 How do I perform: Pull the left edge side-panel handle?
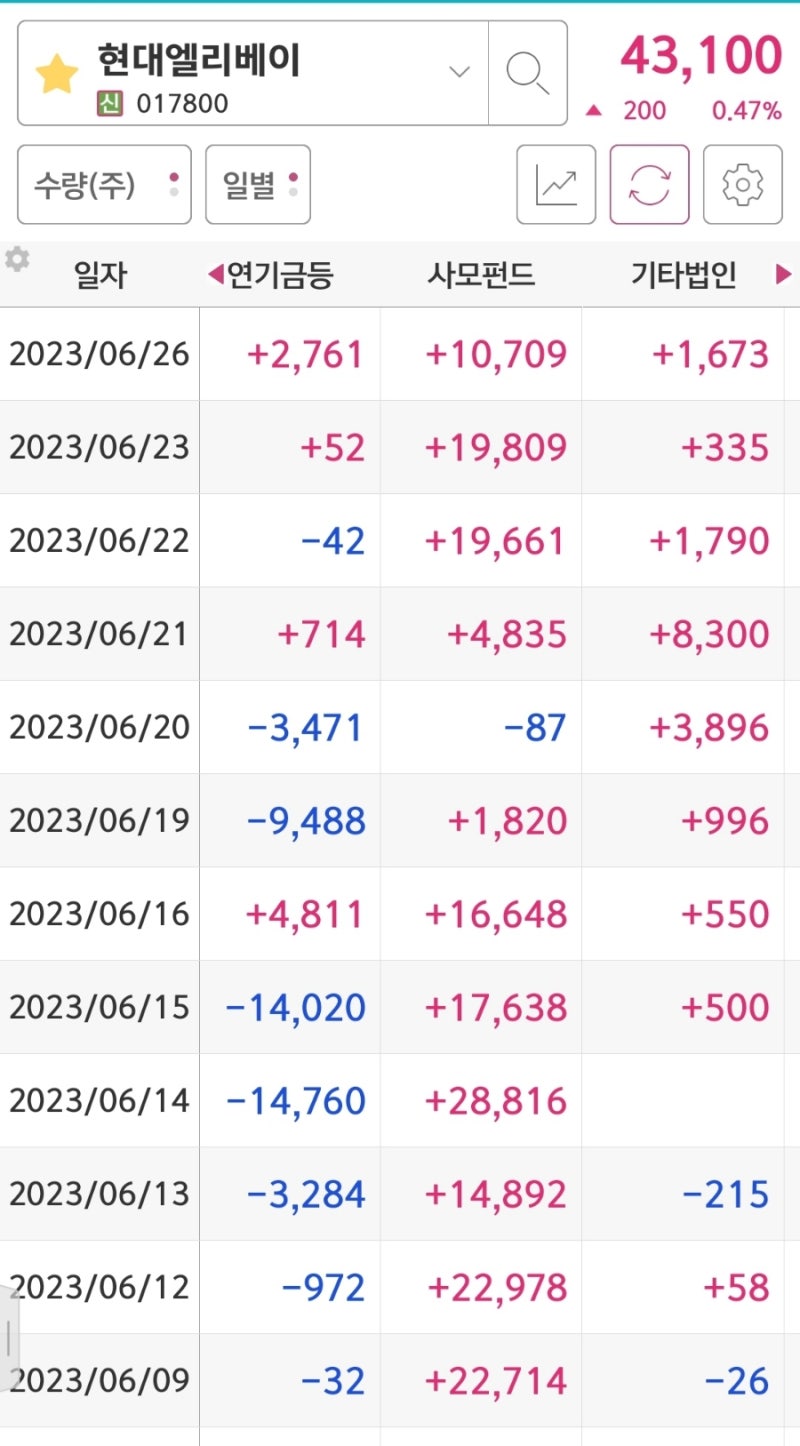click(8, 1337)
